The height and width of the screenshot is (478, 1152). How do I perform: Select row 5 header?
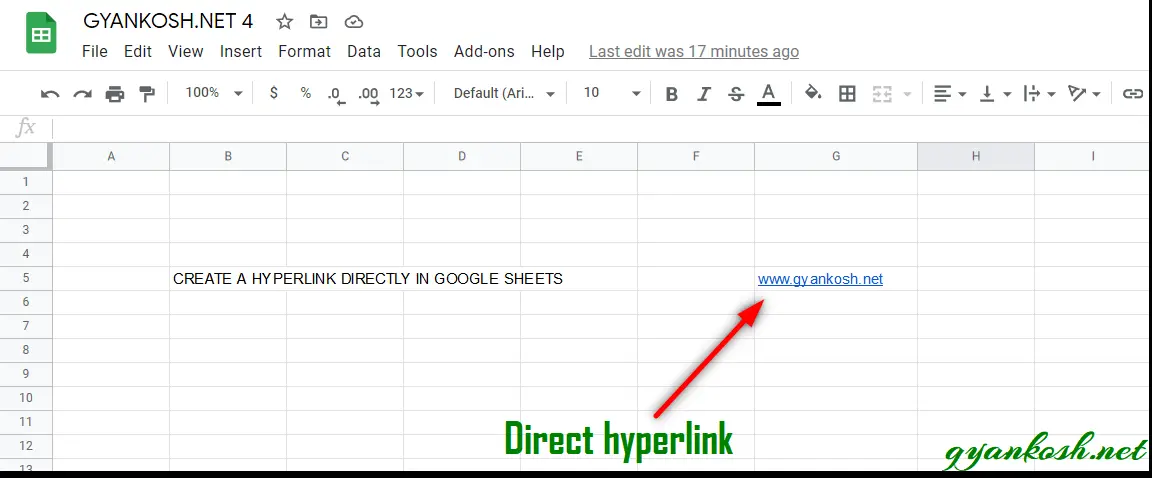click(x=26, y=278)
